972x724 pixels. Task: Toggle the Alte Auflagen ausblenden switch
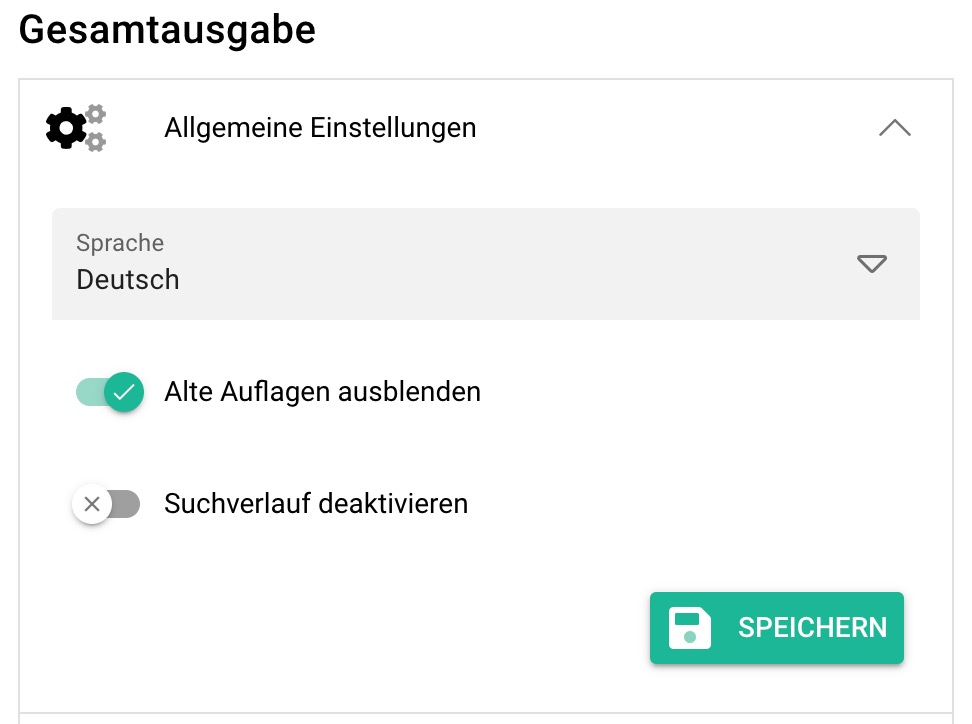click(x=108, y=392)
